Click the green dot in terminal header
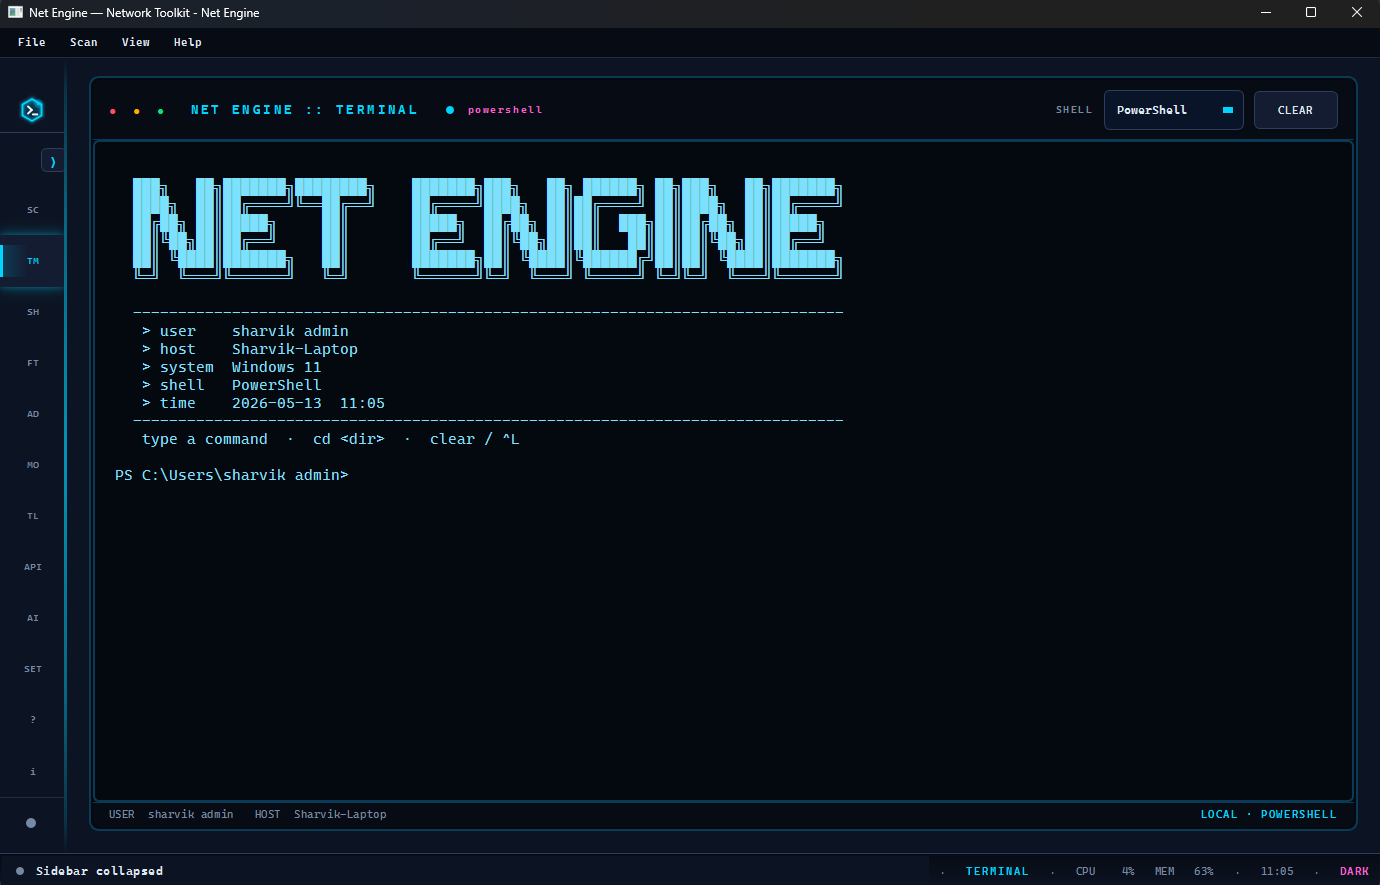Screen dimensions: 1380x885 pyautogui.click(x=161, y=111)
